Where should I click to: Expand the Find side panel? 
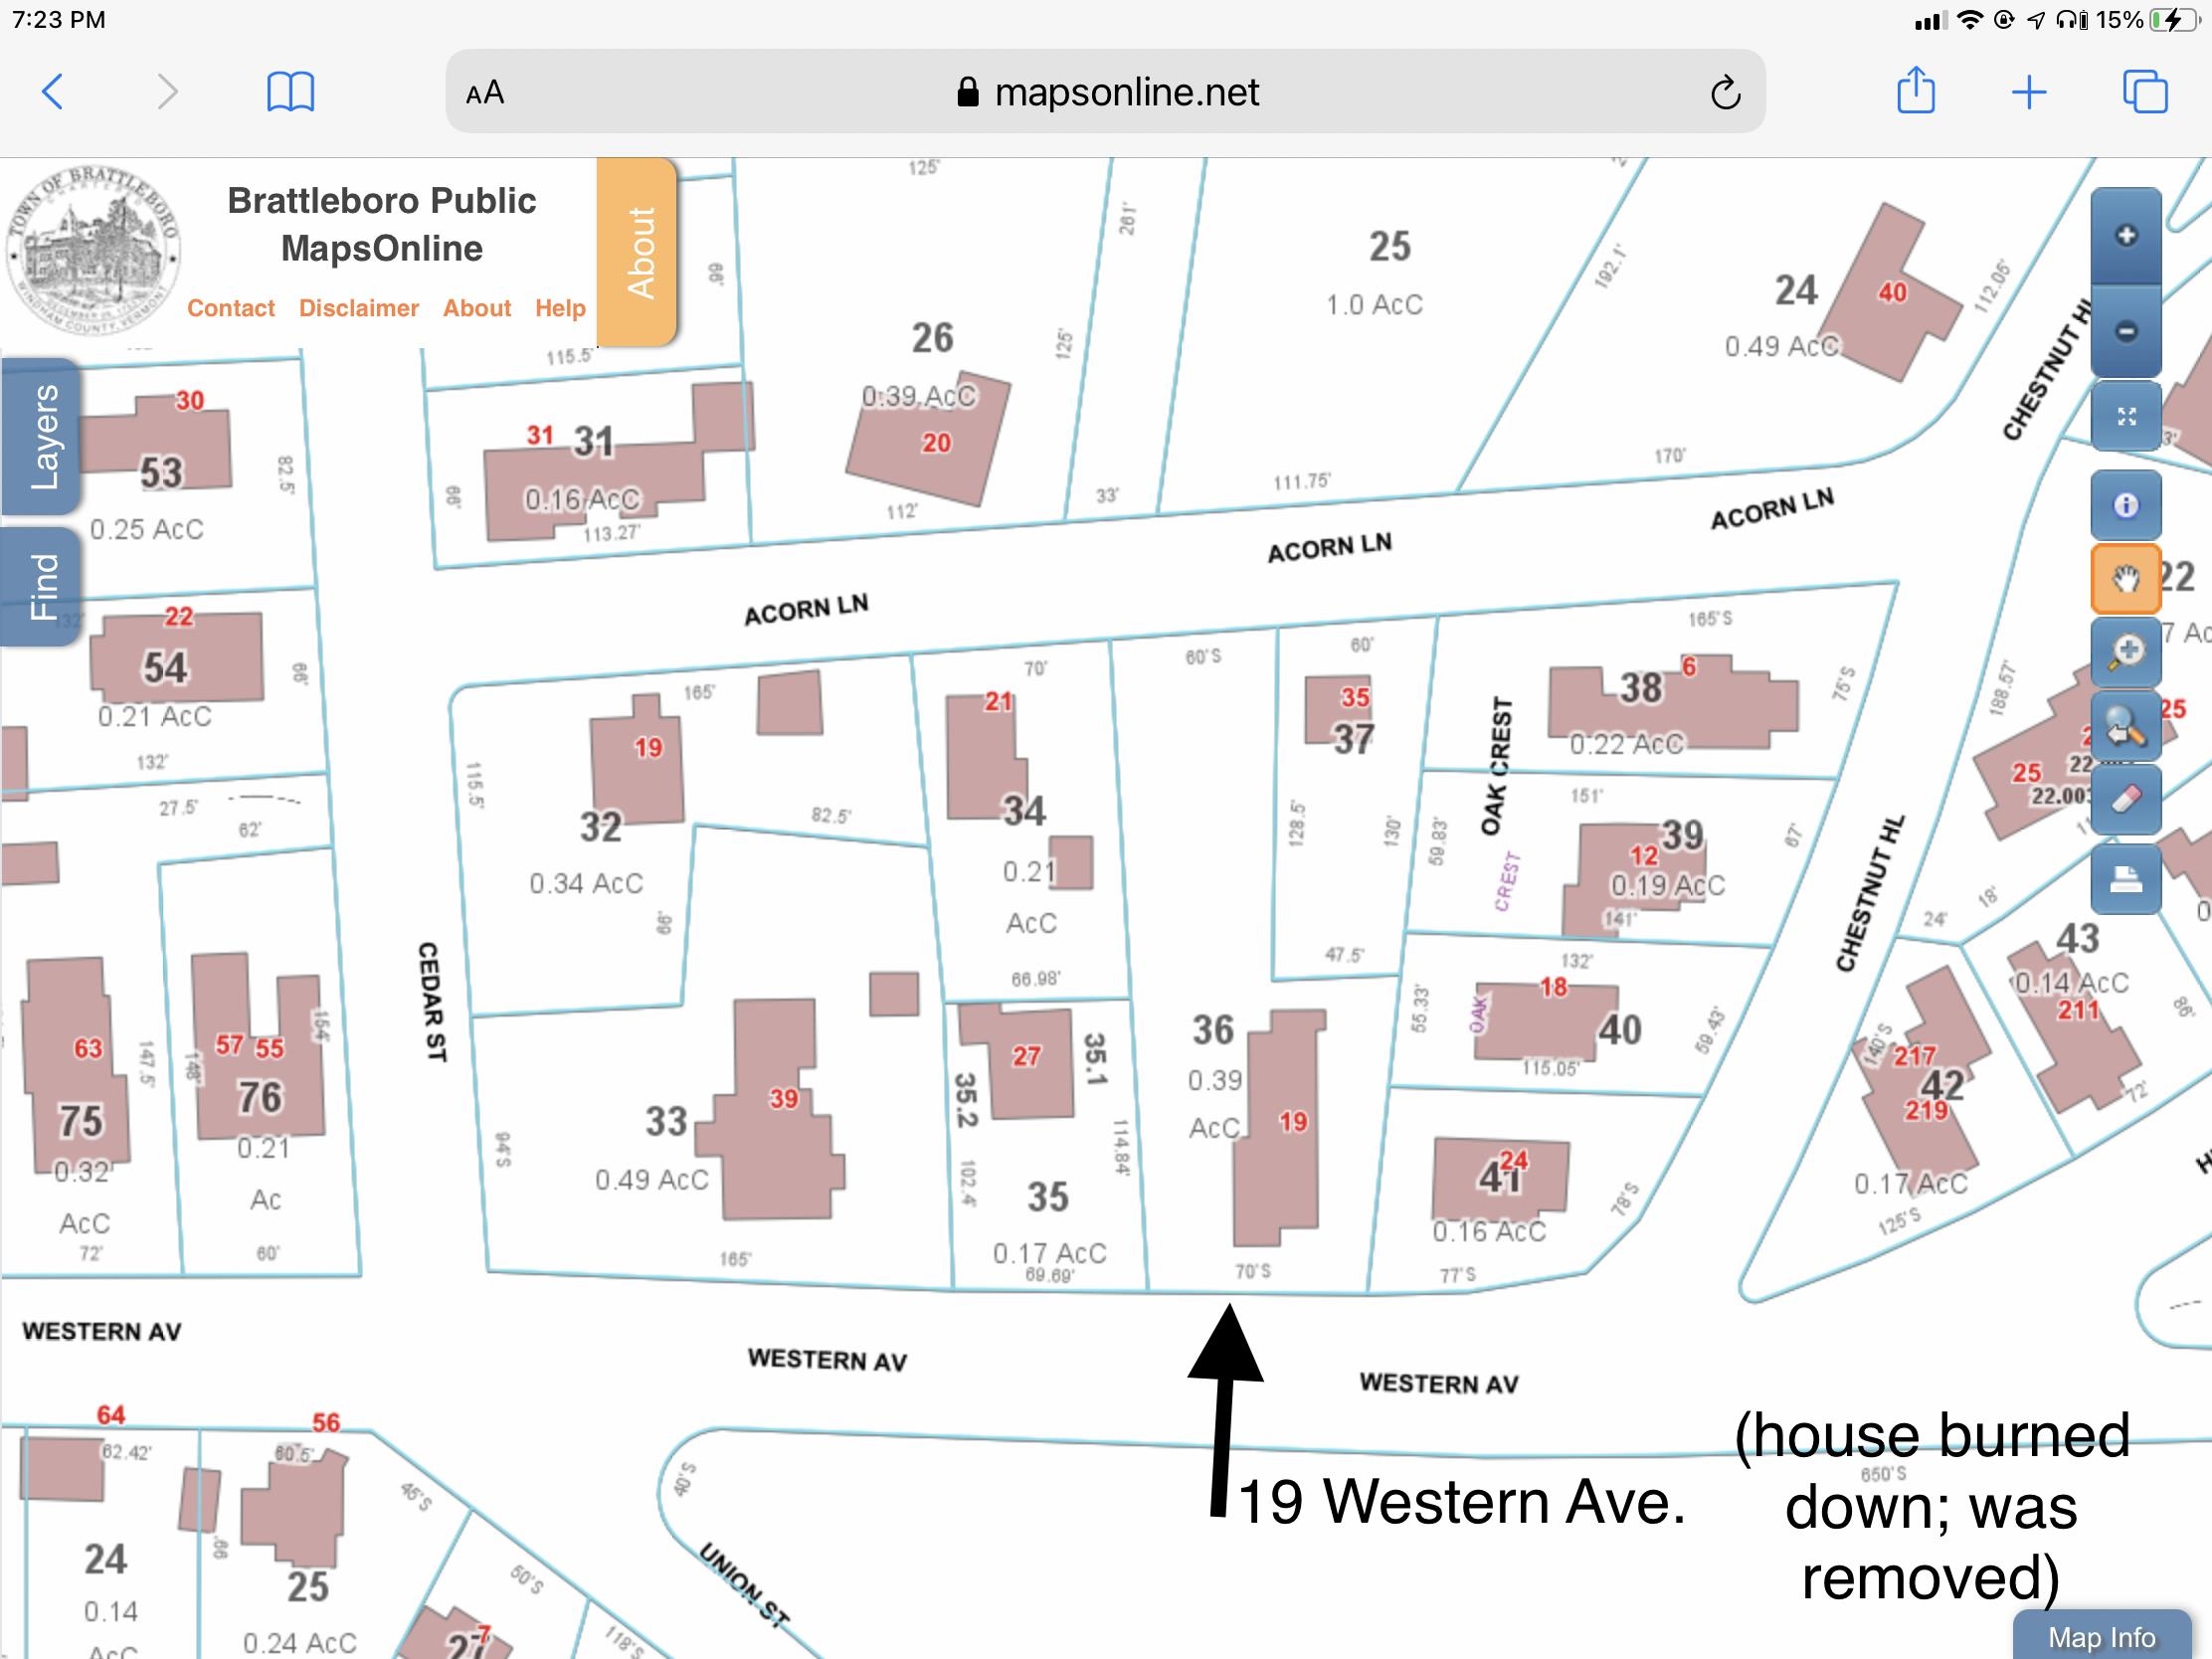coord(42,586)
